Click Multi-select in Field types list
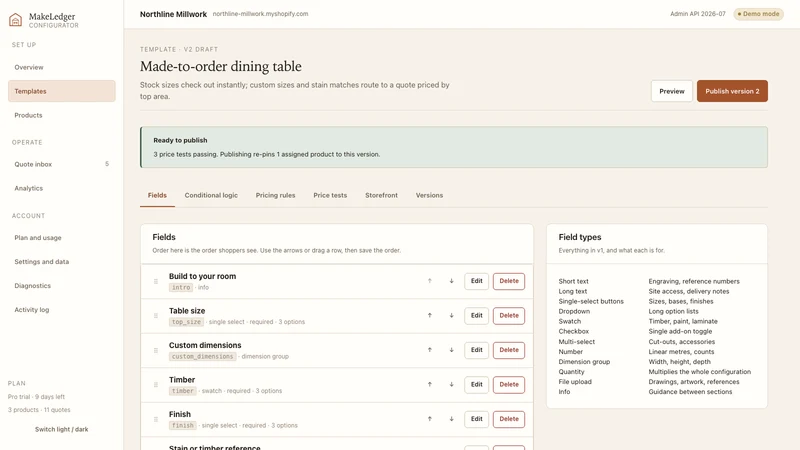The width and height of the screenshot is (800, 450). [577, 342]
